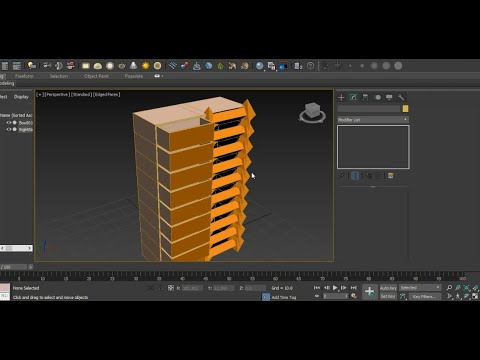Open Render Setup icon
The height and width of the screenshot is (360, 480).
(x=271, y=66)
